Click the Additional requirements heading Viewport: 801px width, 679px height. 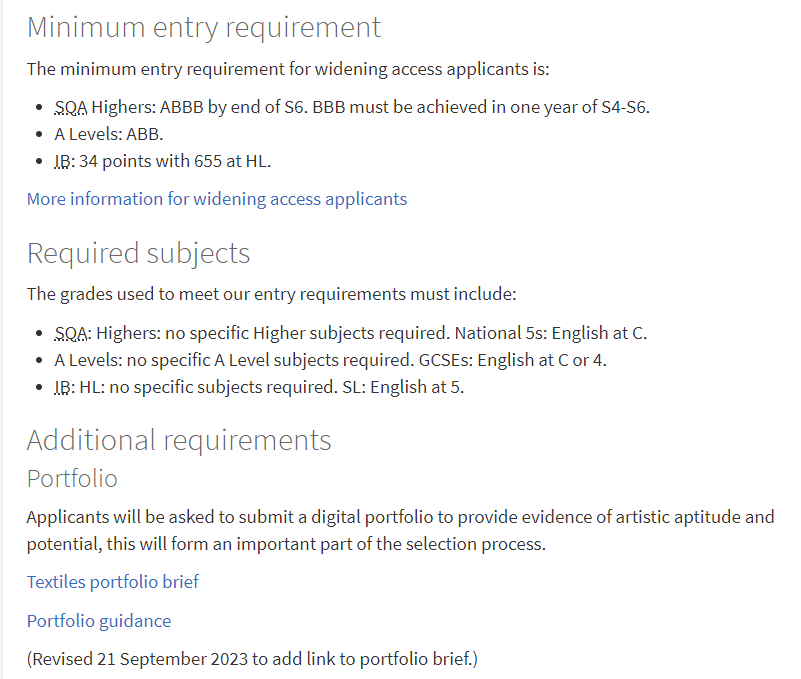coord(179,440)
